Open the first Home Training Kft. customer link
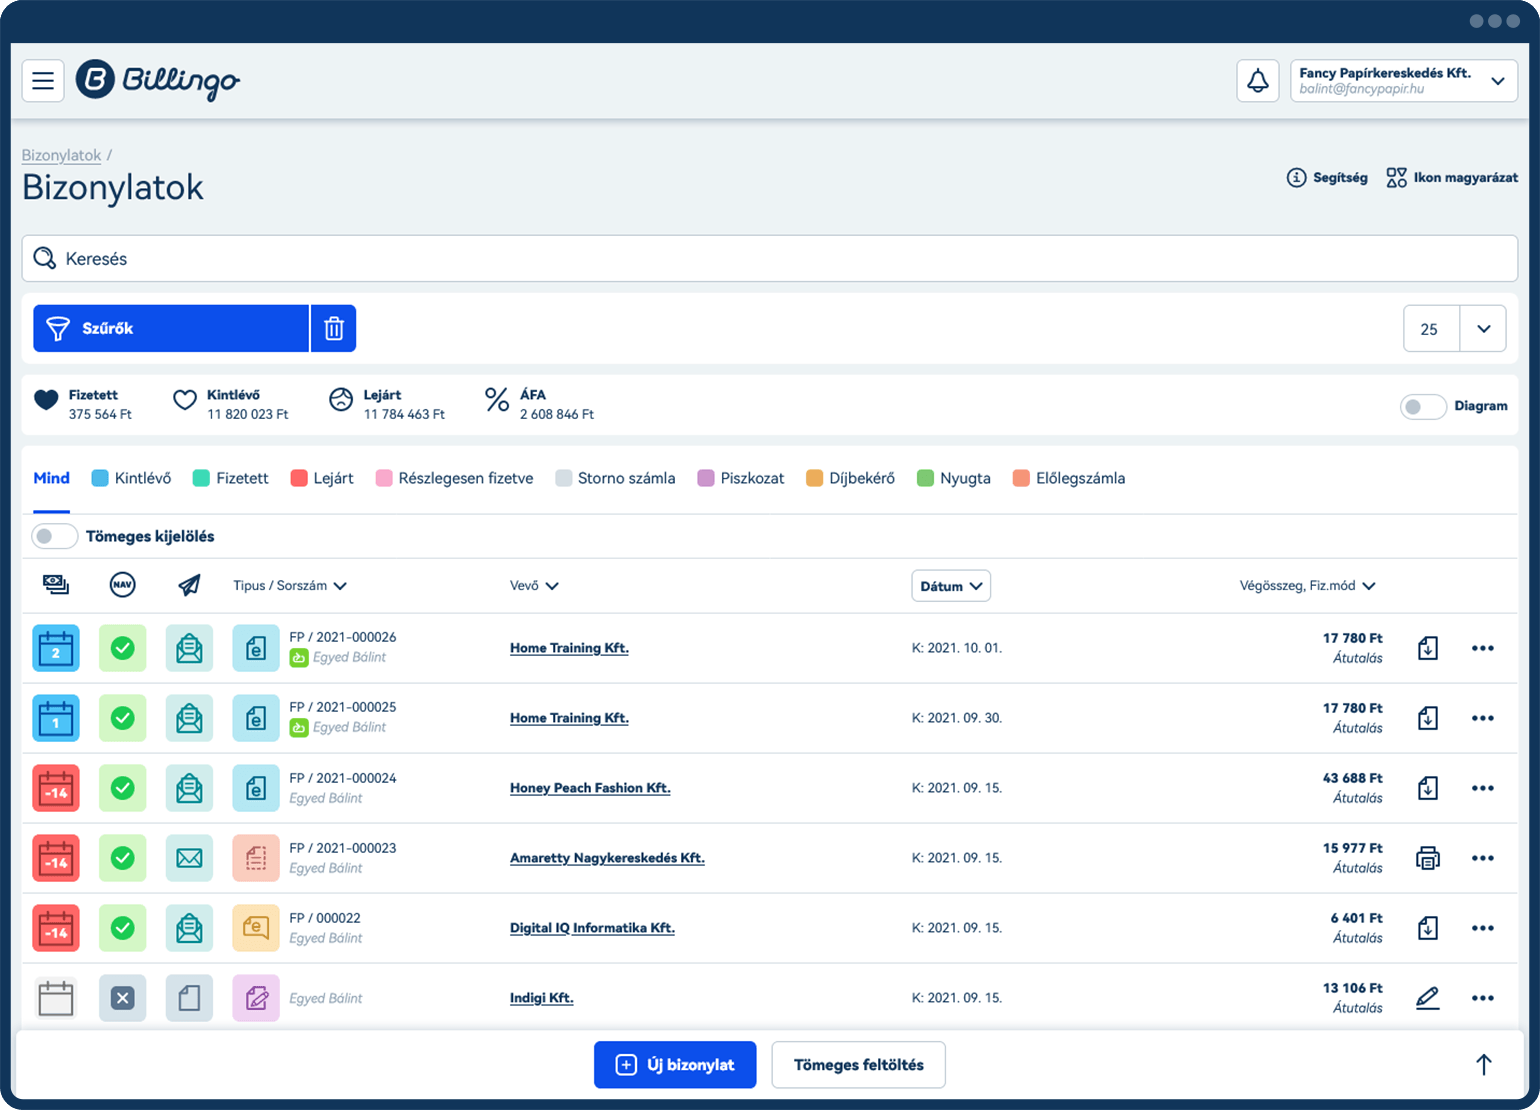This screenshot has width=1540, height=1110. [569, 648]
